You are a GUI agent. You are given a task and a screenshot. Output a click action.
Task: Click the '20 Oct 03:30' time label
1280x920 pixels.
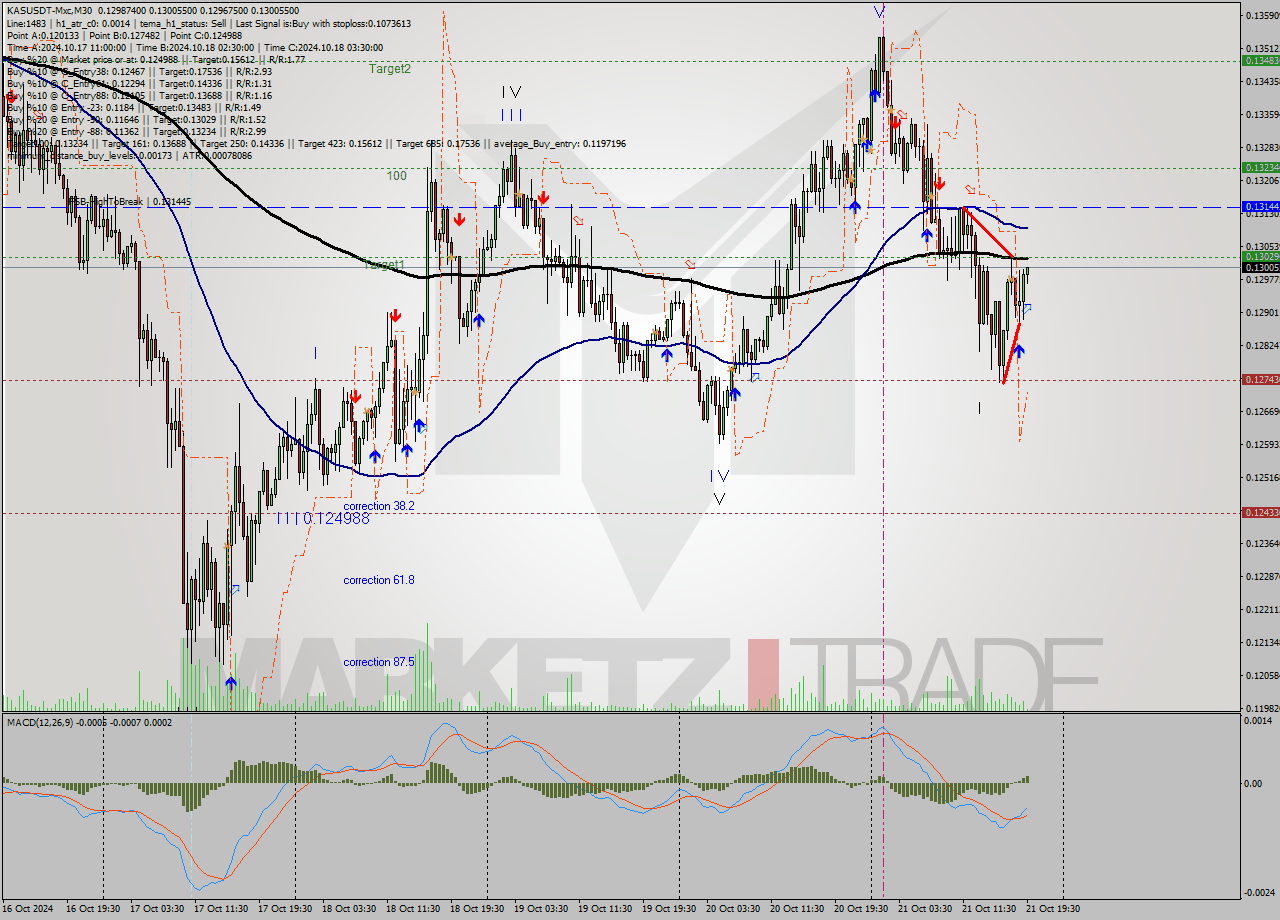click(x=733, y=909)
